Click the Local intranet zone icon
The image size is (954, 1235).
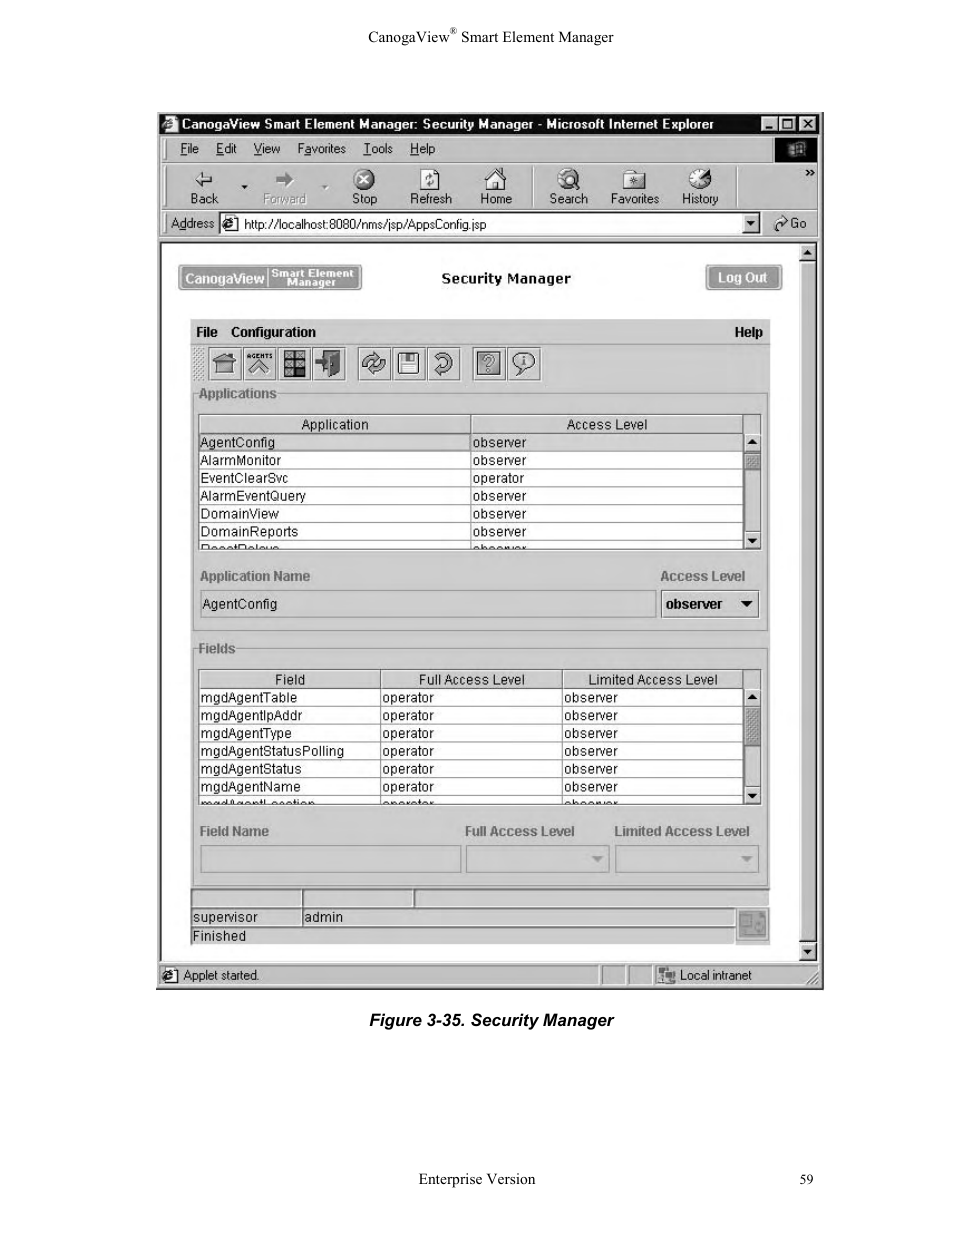coord(666,976)
